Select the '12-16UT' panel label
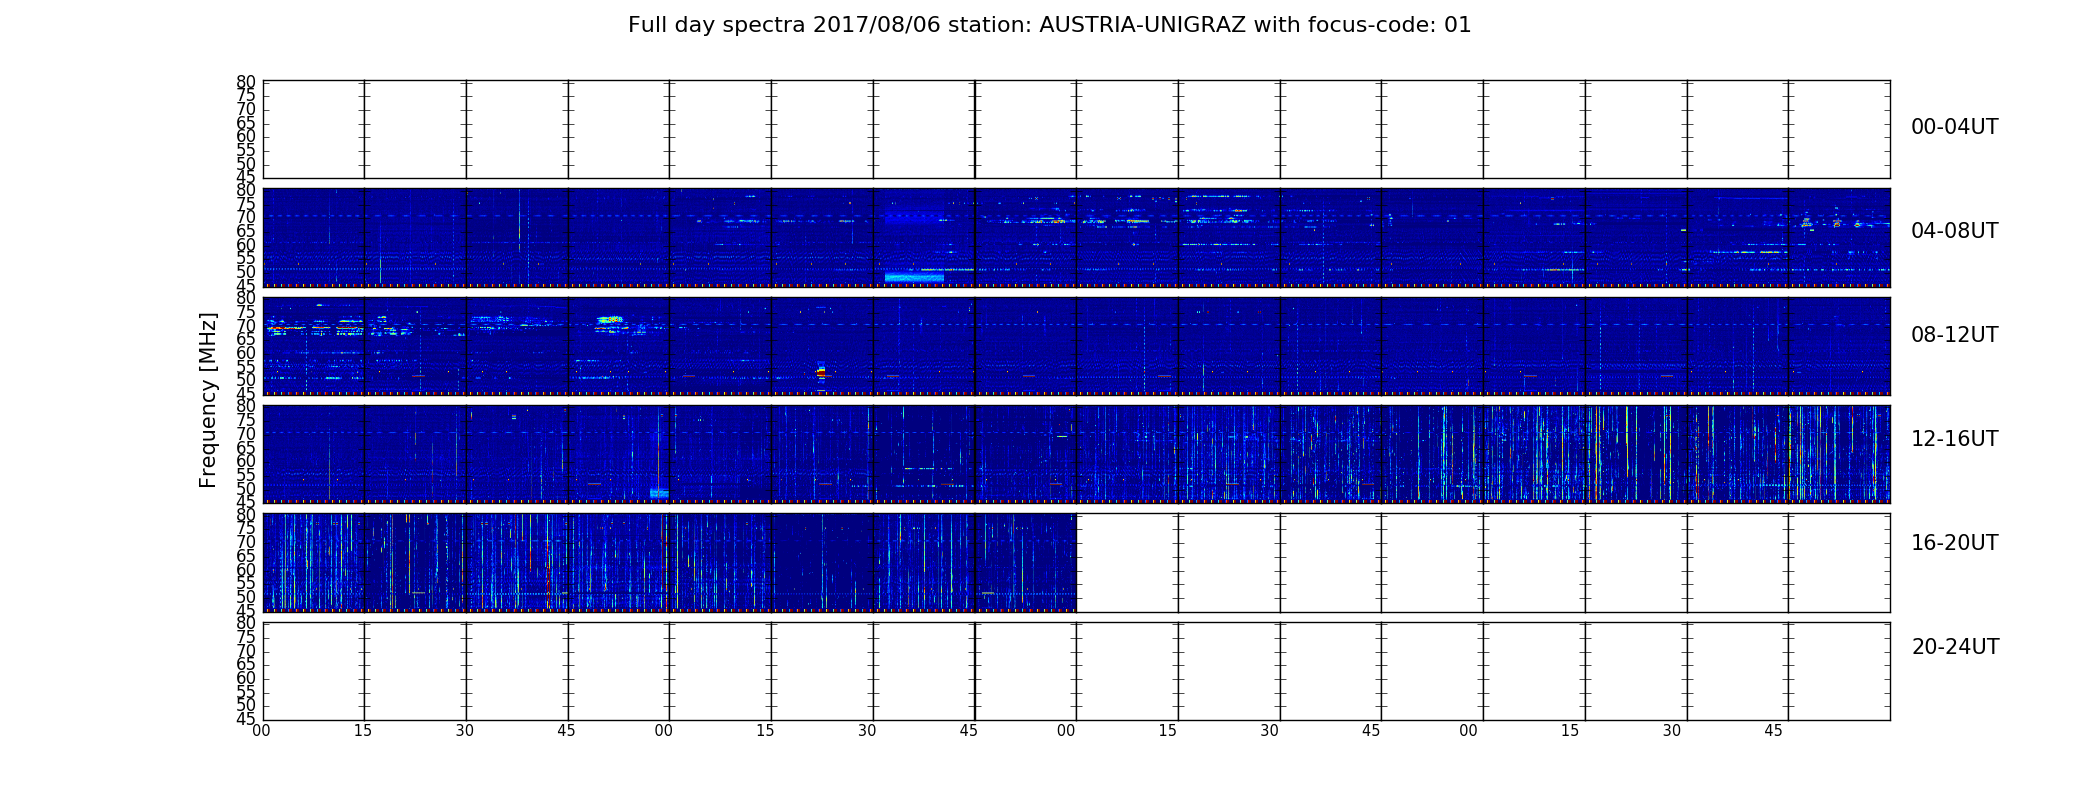 (x=1954, y=439)
